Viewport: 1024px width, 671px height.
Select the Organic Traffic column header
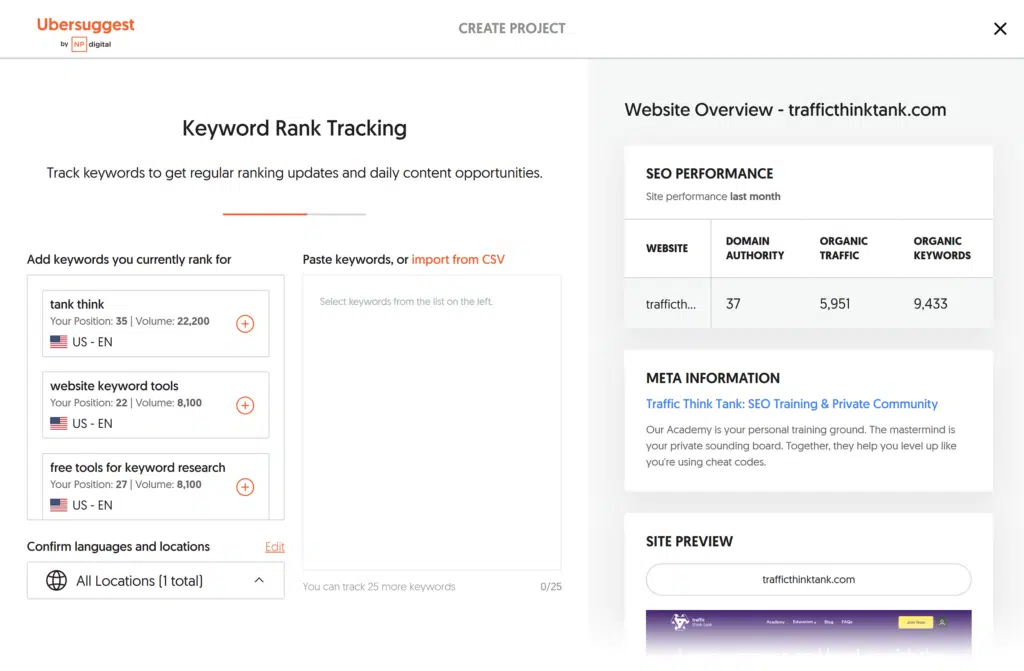click(843, 248)
